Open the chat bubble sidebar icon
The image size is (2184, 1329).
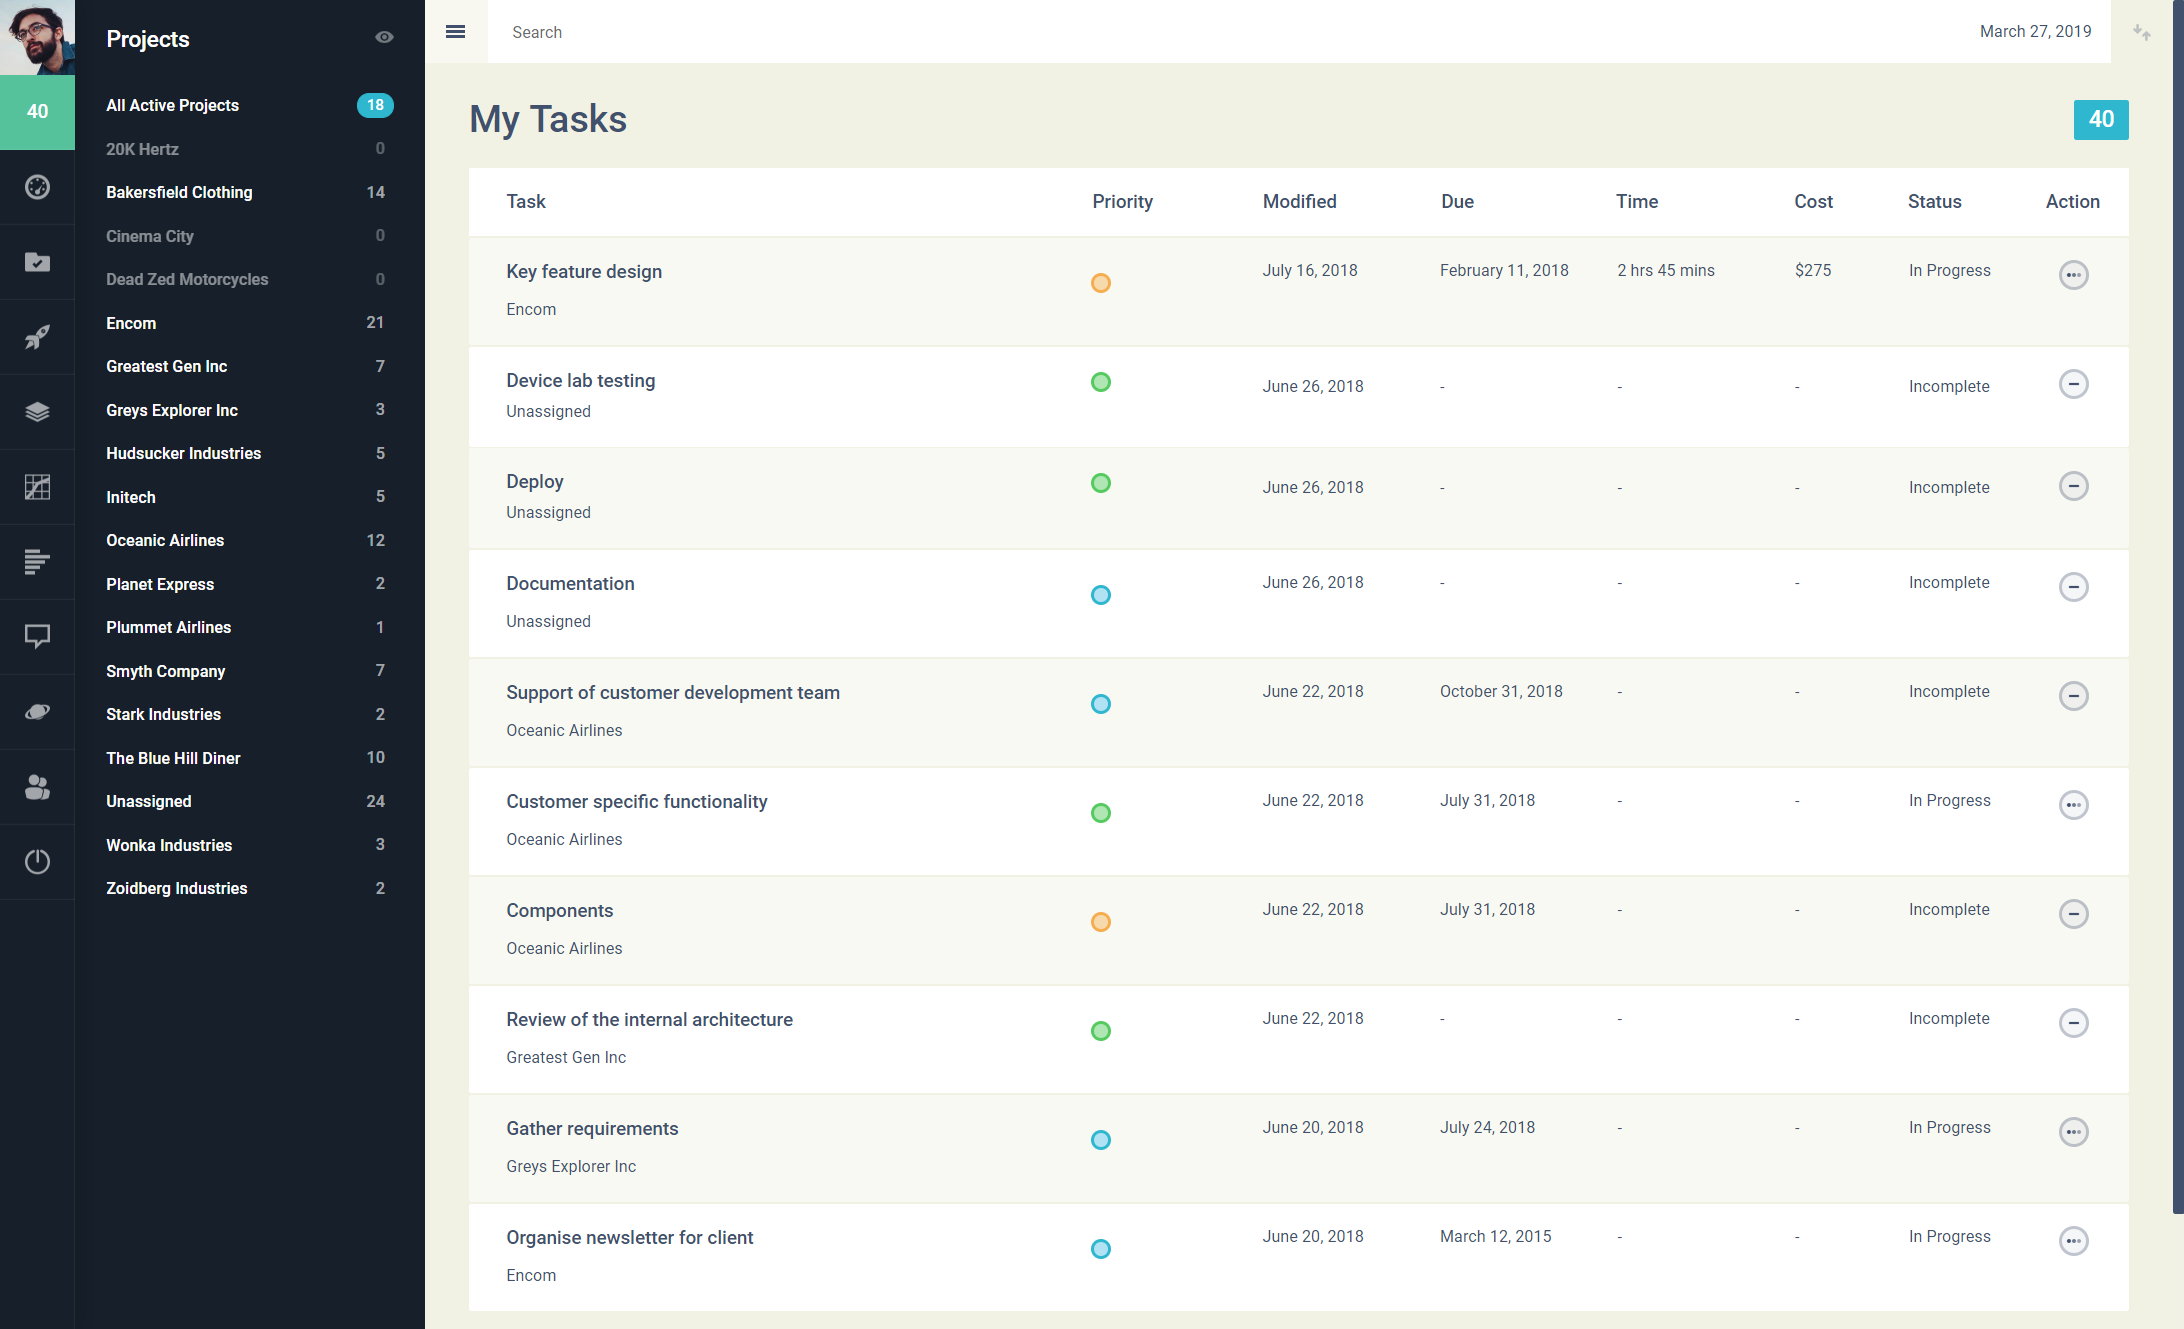pyautogui.click(x=37, y=636)
